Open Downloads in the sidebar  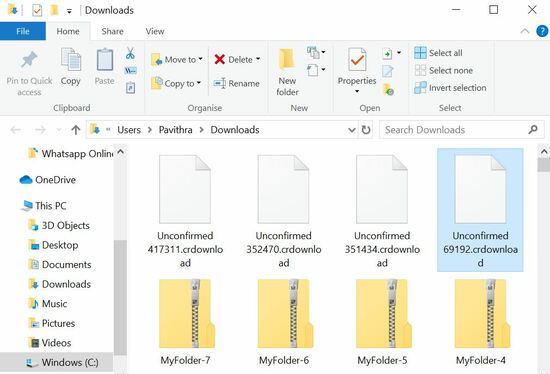(x=60, y=284)
